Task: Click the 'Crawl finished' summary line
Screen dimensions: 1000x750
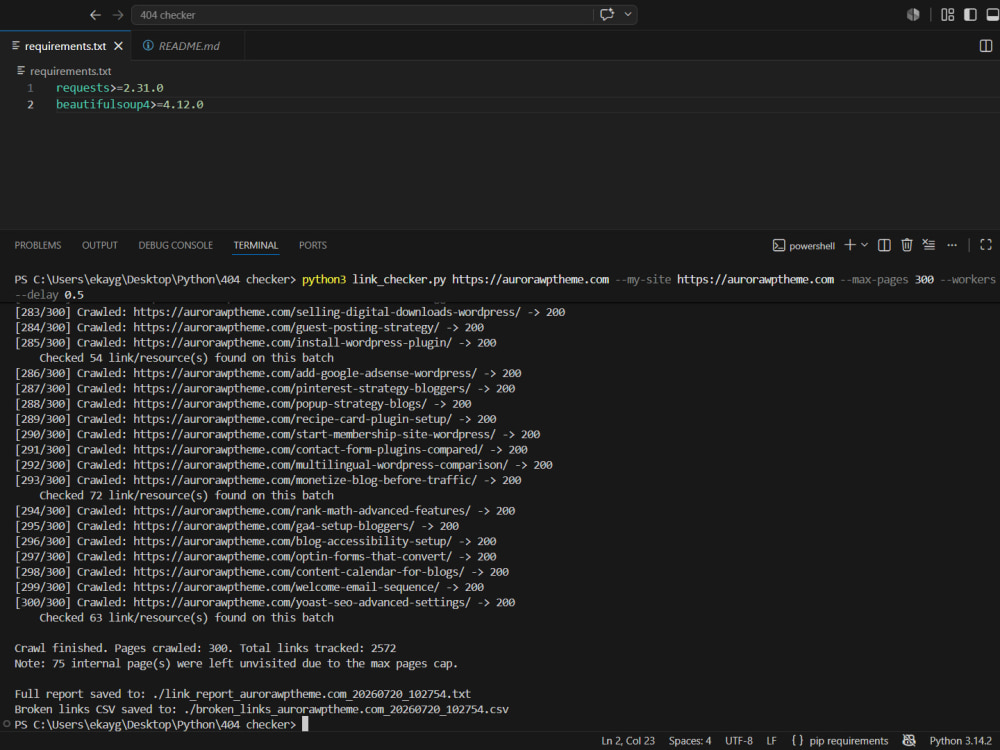Action: click(x=205, y=648)
